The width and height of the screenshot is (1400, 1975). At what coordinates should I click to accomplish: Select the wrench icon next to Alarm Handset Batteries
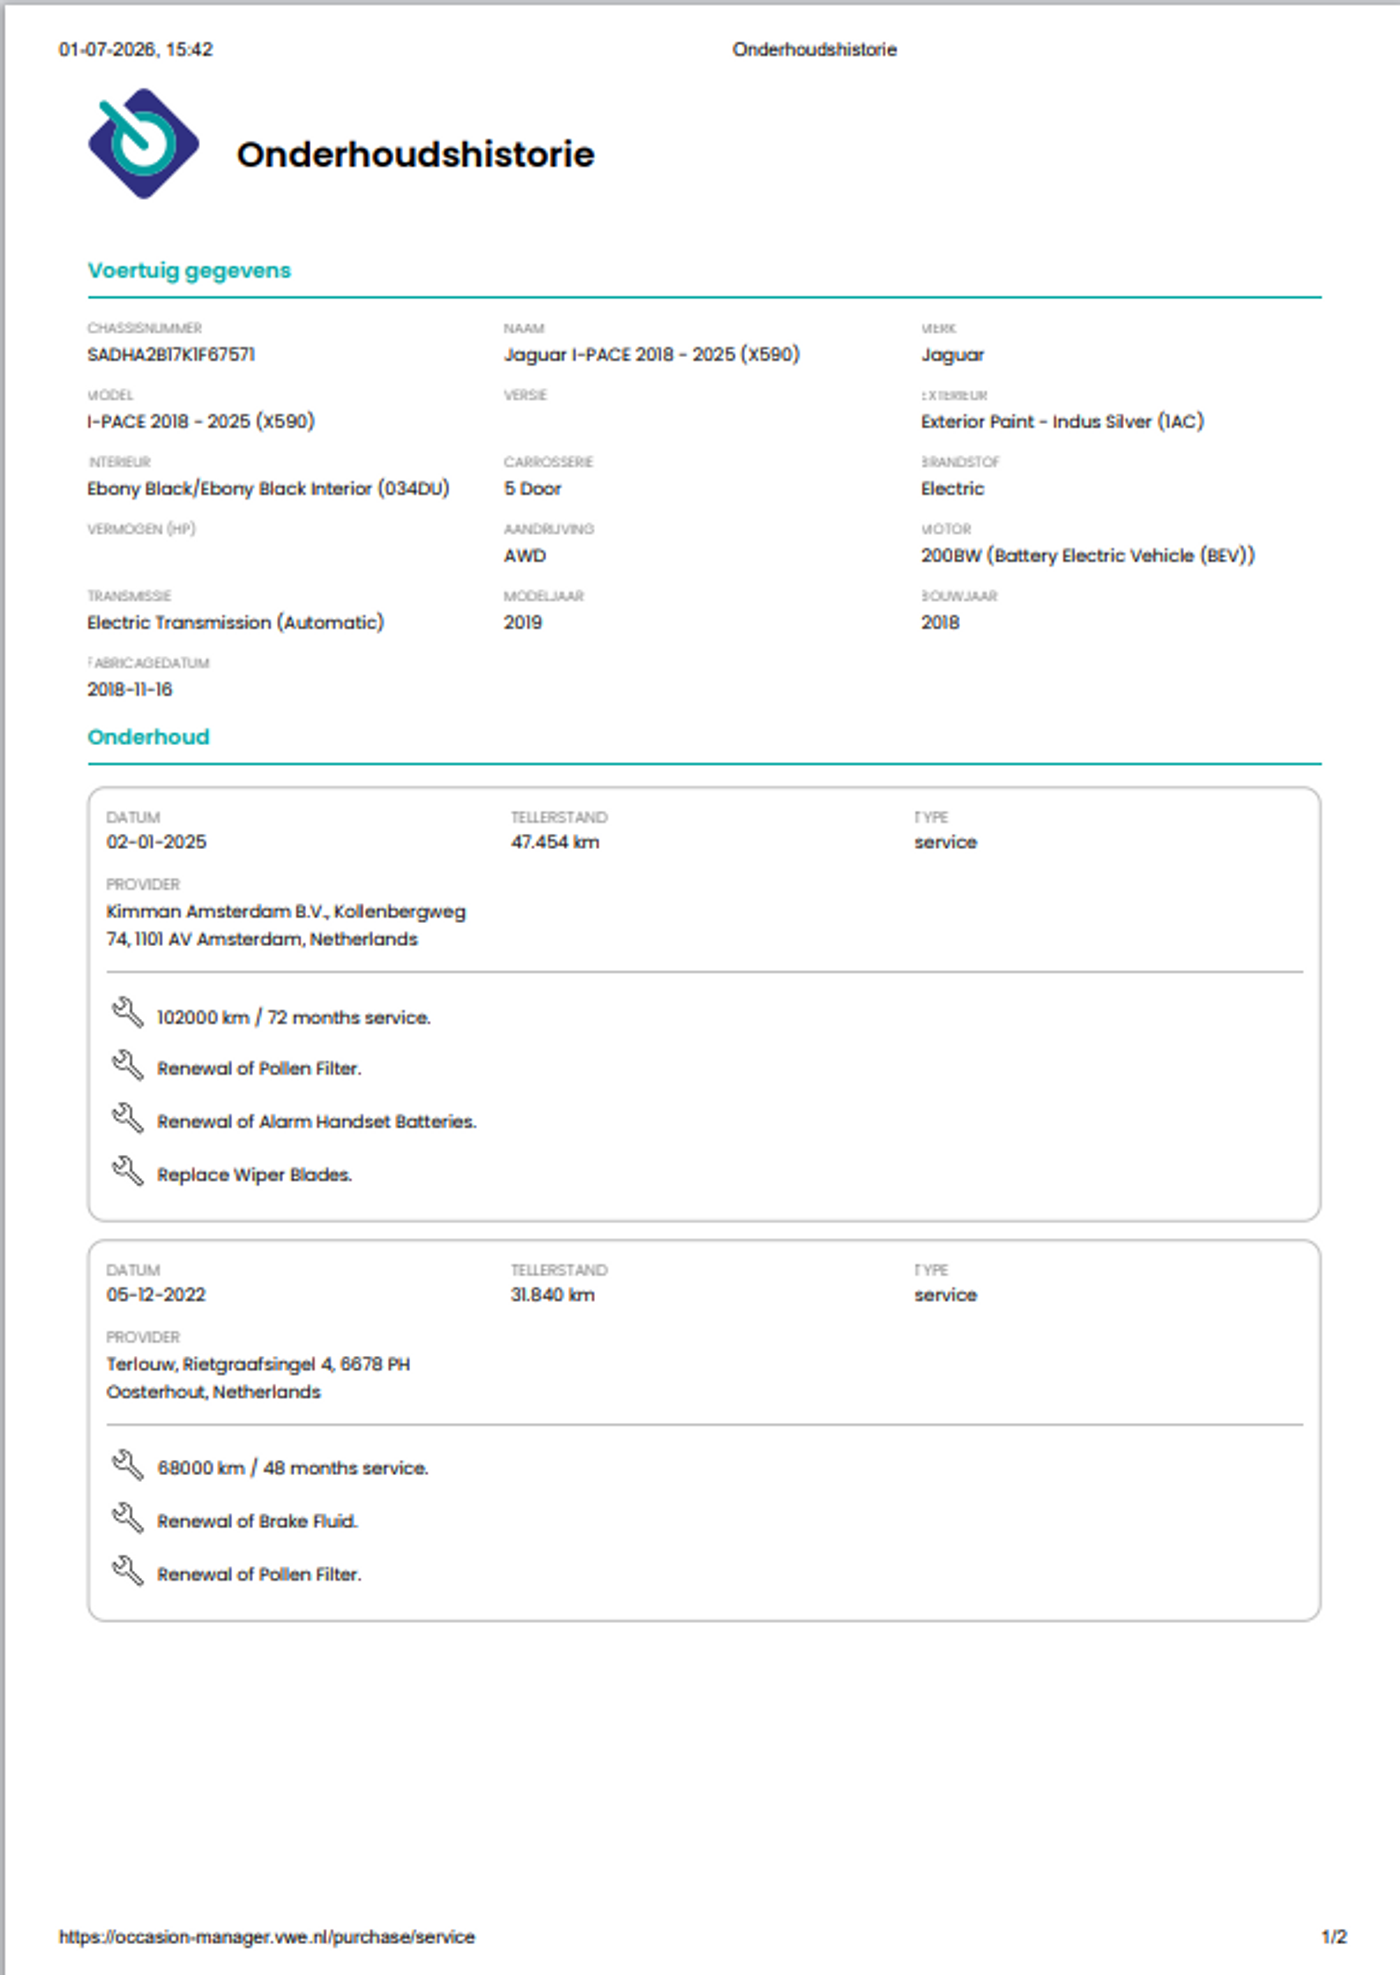point(127,1118)
